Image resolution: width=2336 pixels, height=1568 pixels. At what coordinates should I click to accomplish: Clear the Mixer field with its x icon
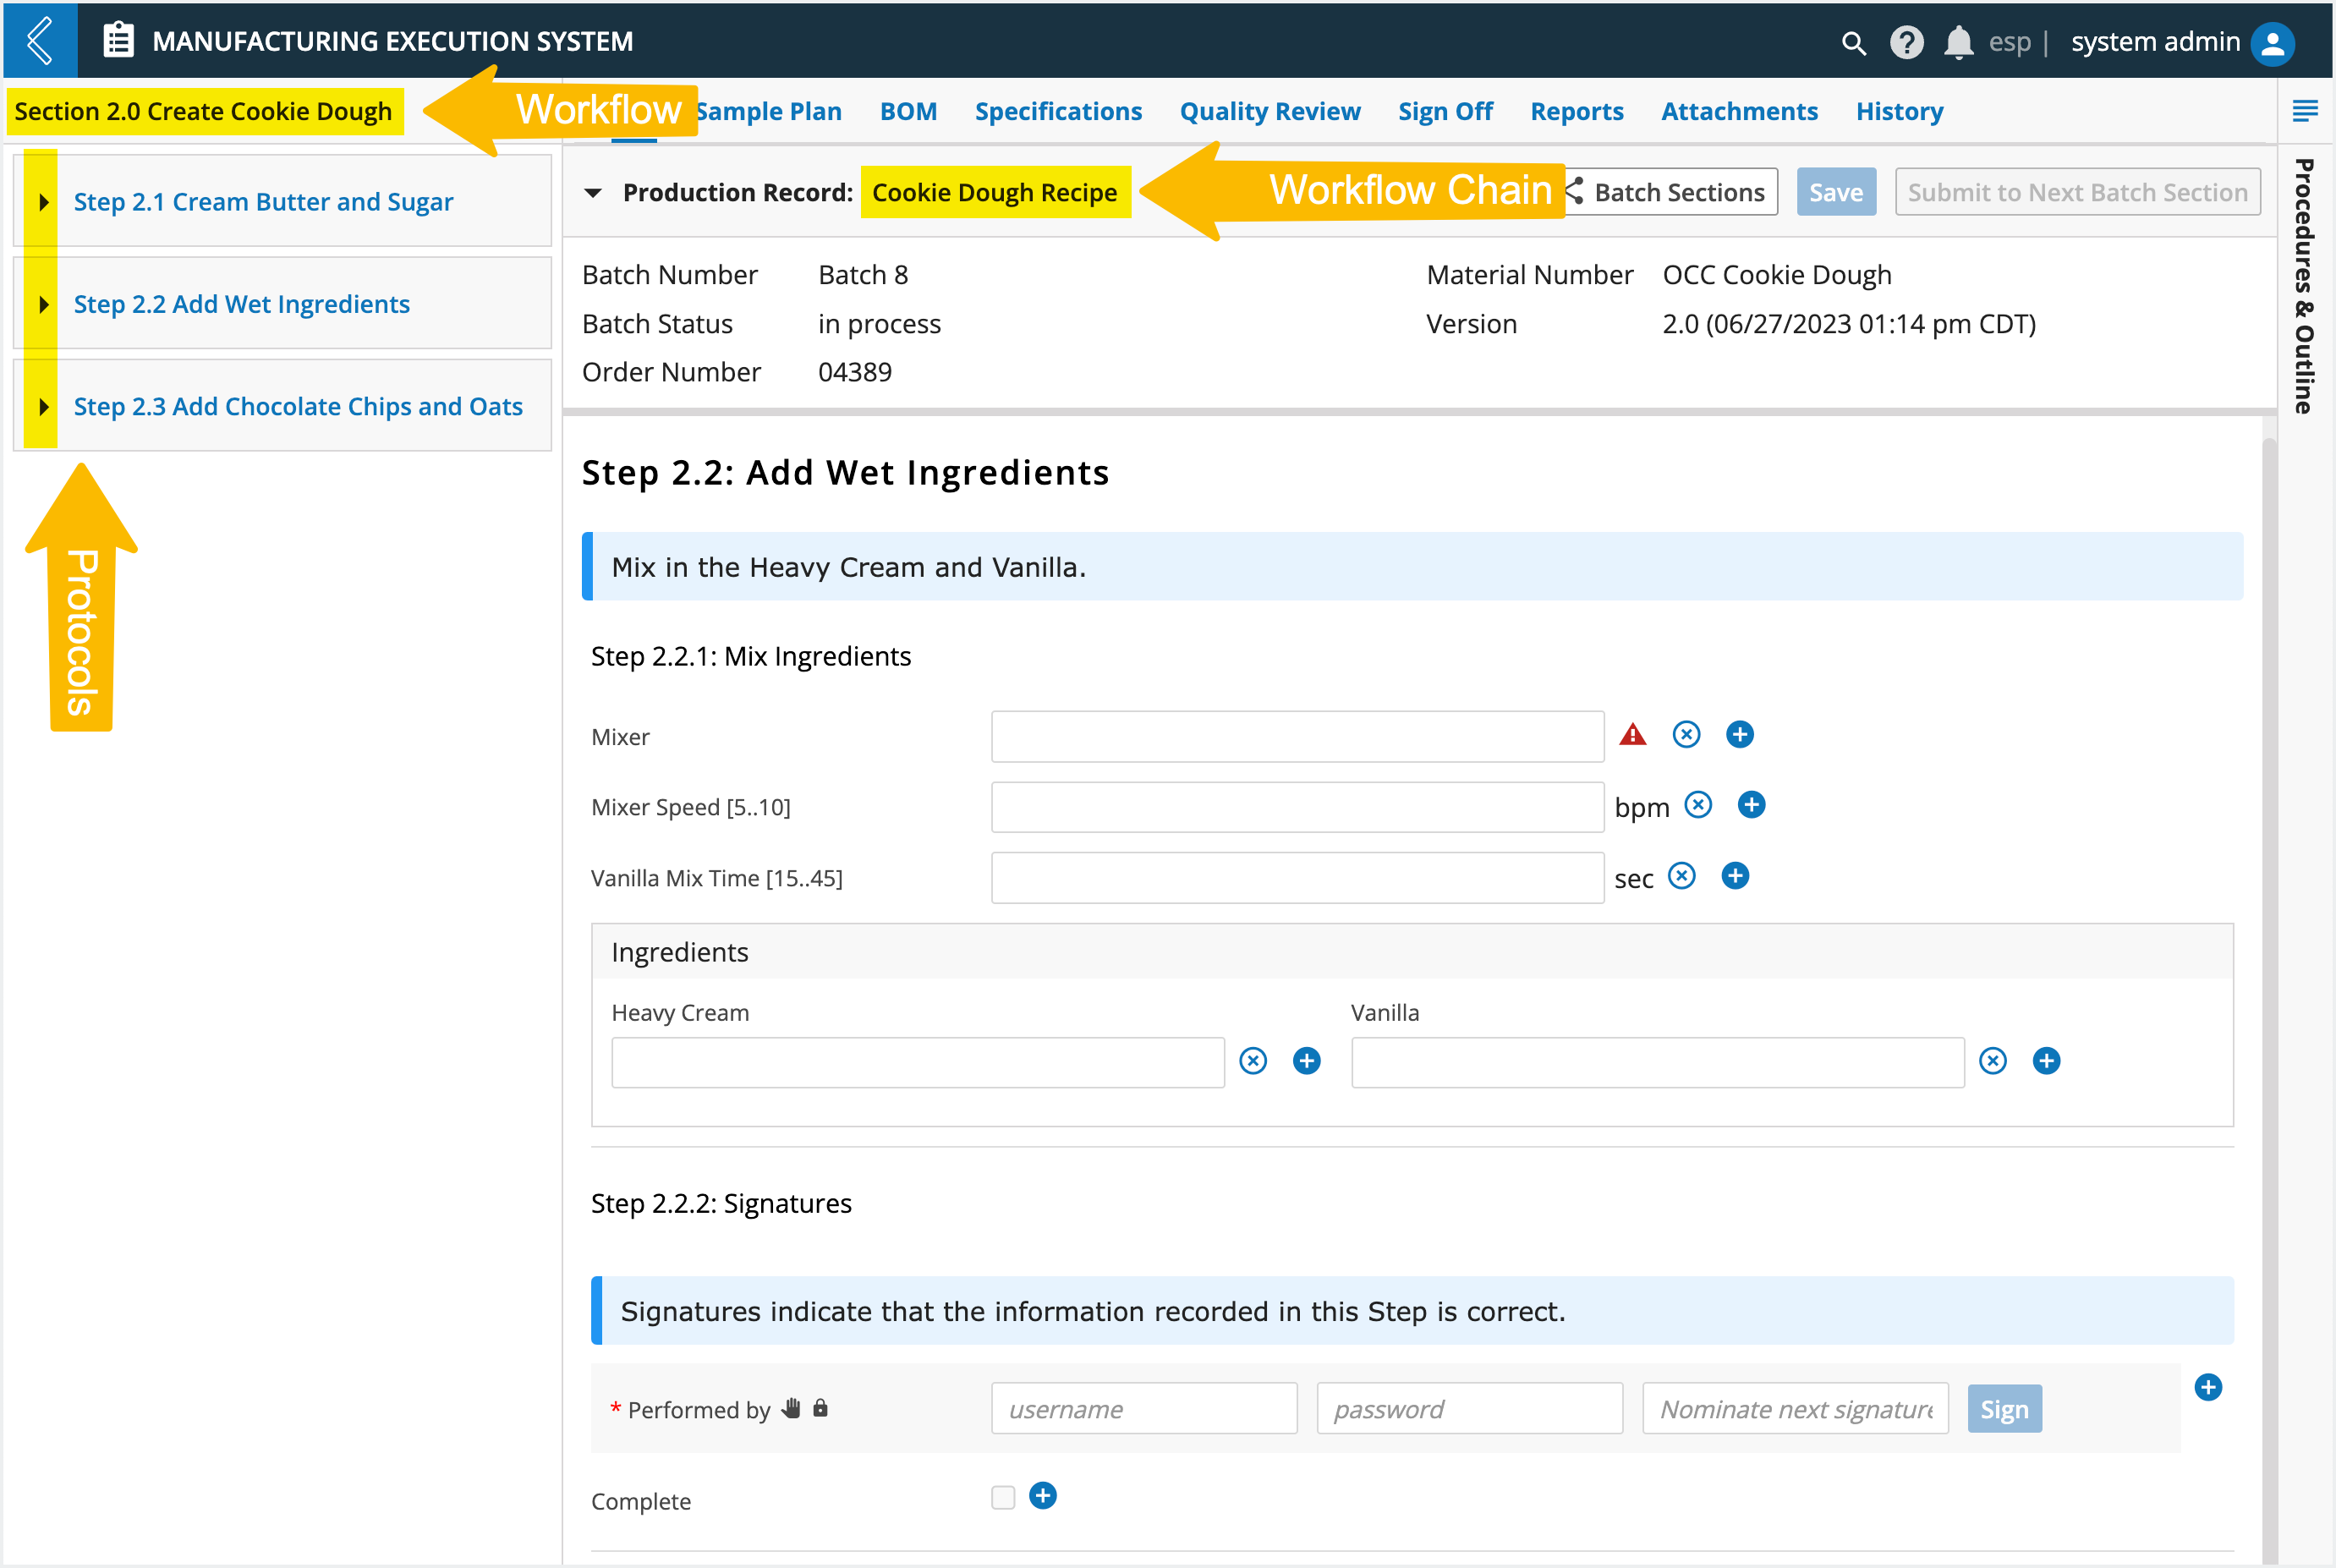pos(1686,735)
